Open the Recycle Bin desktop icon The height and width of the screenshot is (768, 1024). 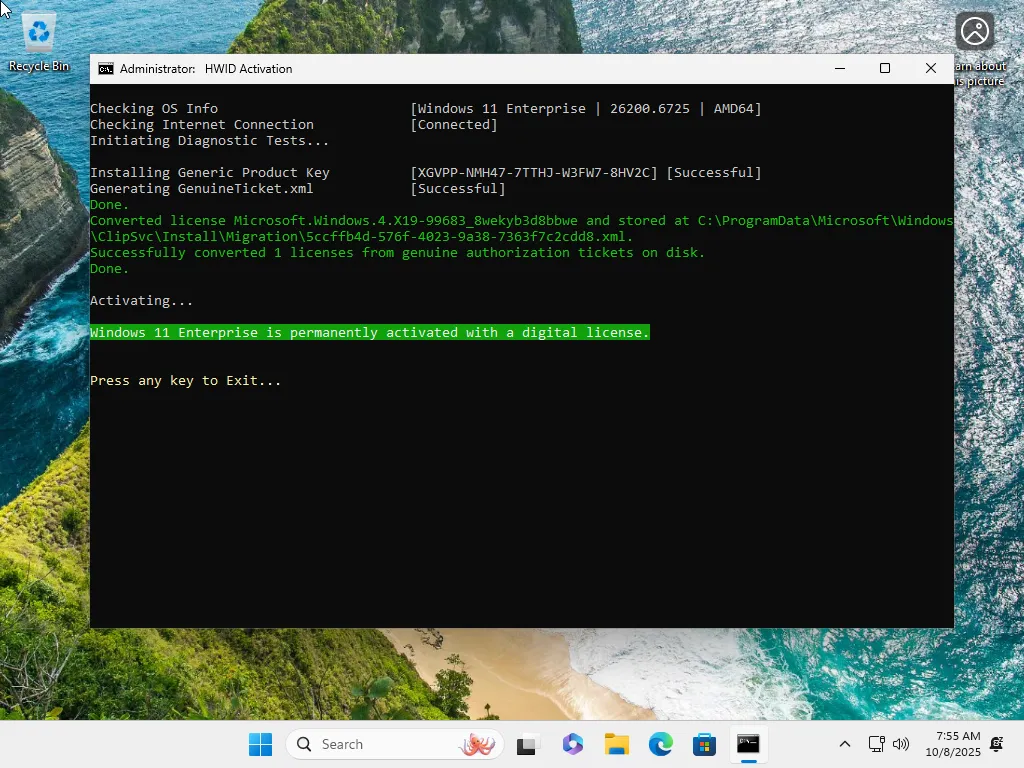(x=39, y=43)
